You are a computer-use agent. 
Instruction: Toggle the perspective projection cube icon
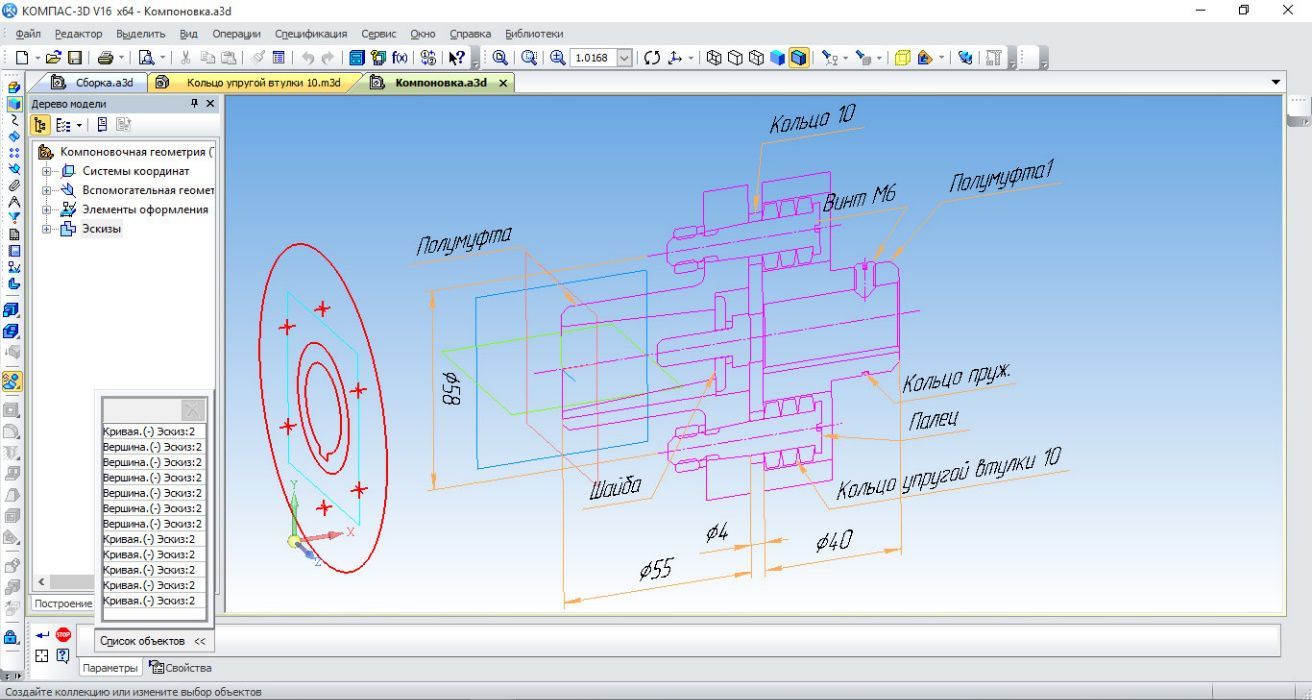point(902,58)
